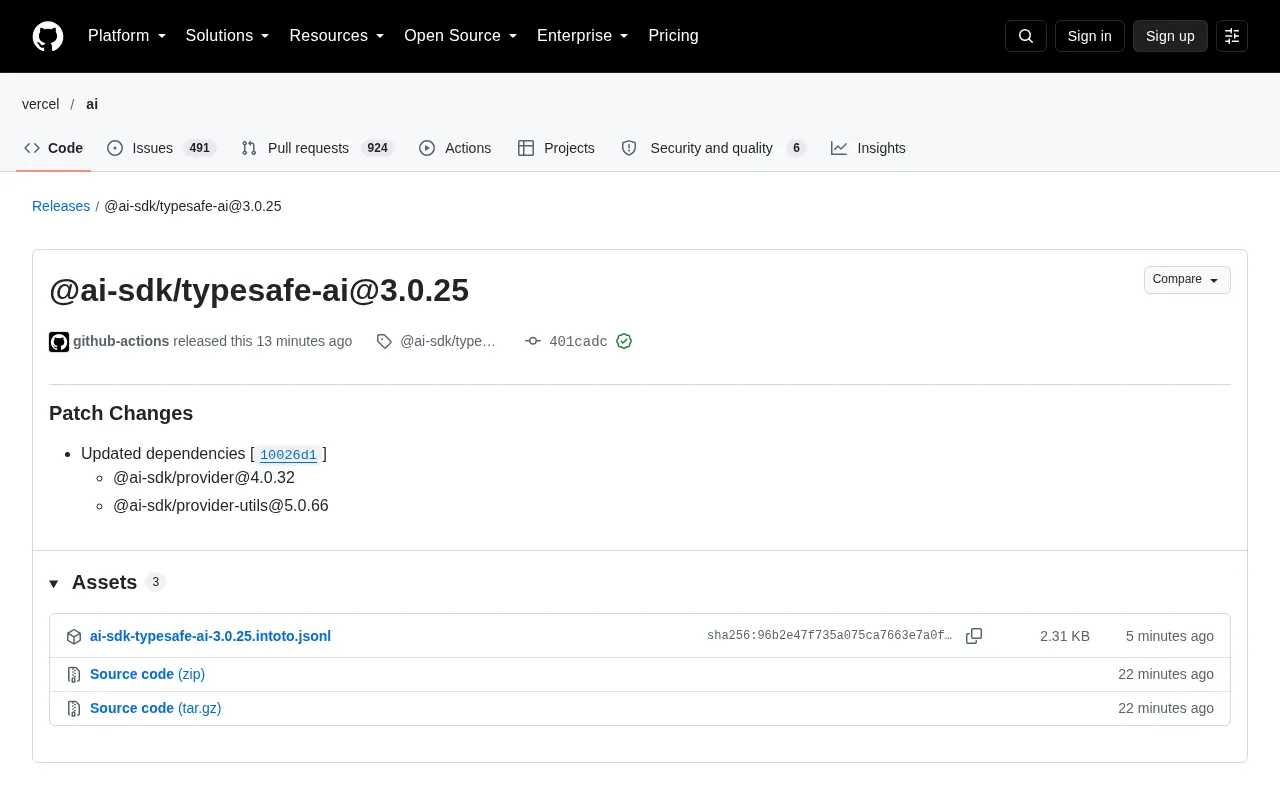
Task: Click the green verified check icon
Action: point(624,341)
